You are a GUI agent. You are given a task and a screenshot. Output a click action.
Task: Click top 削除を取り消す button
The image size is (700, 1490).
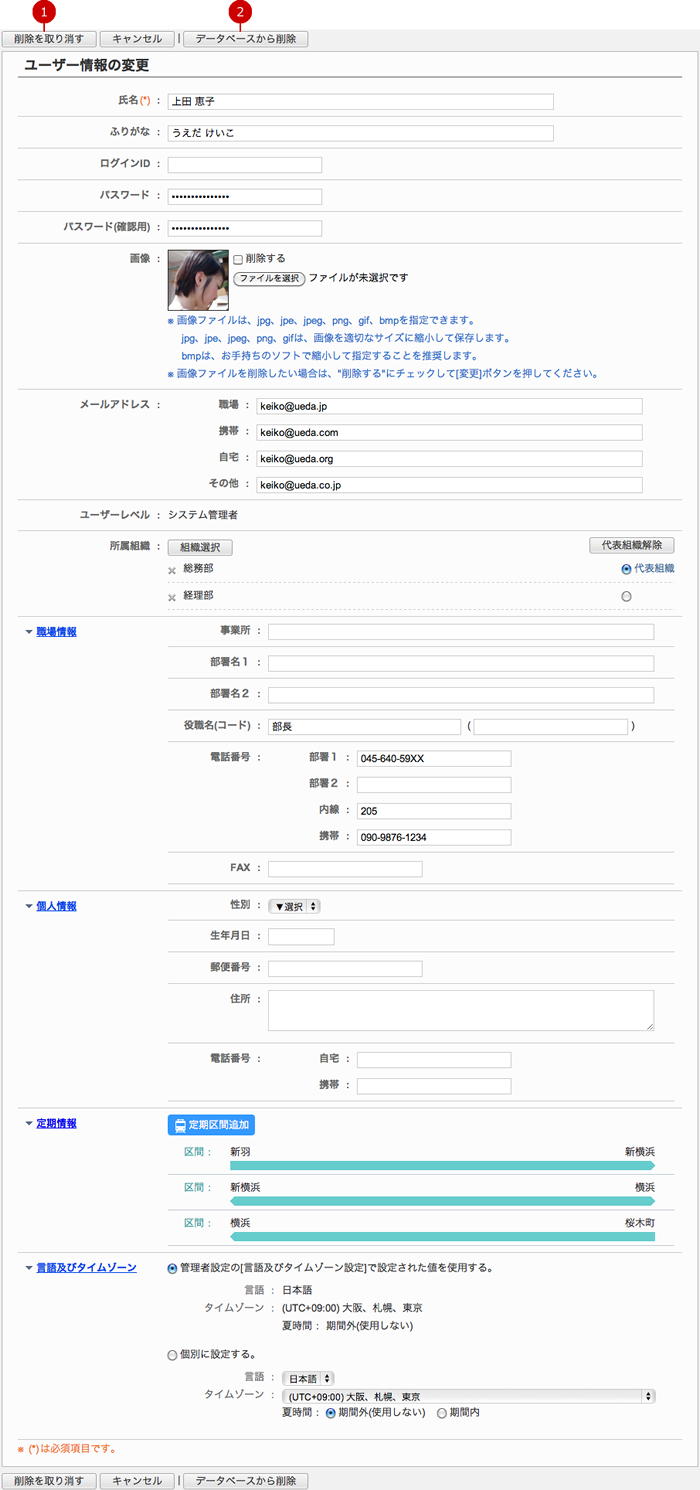click(x=49, y=39)
